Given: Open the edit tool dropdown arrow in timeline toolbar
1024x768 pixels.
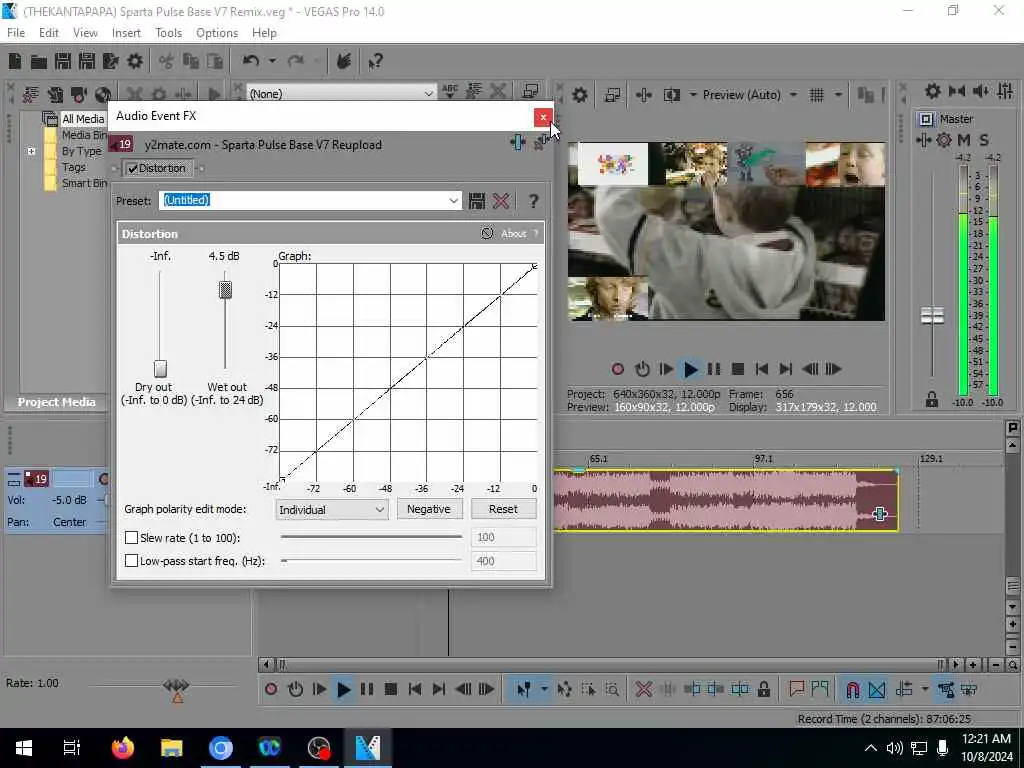Looking at the screenshot, I should click(543, 689).
